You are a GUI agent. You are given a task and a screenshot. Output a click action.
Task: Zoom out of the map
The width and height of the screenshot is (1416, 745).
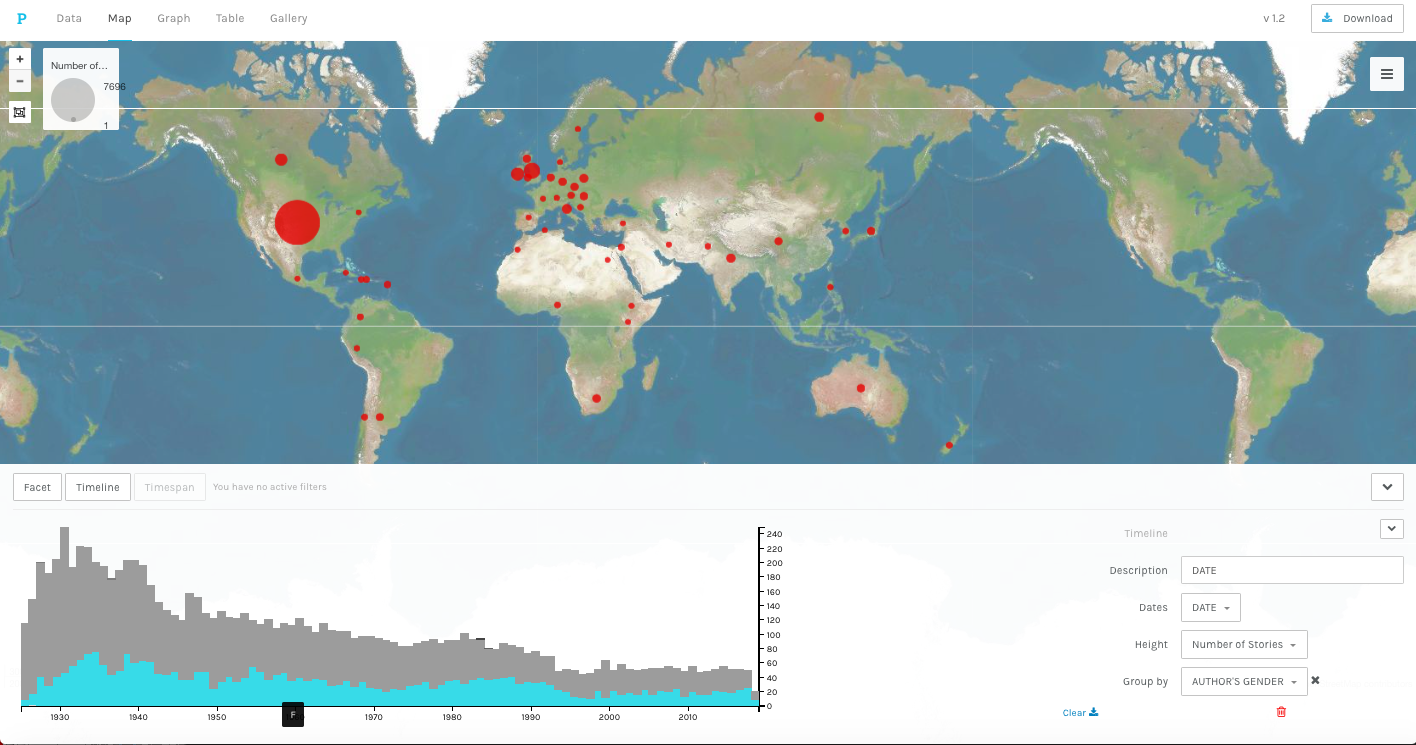20,81
